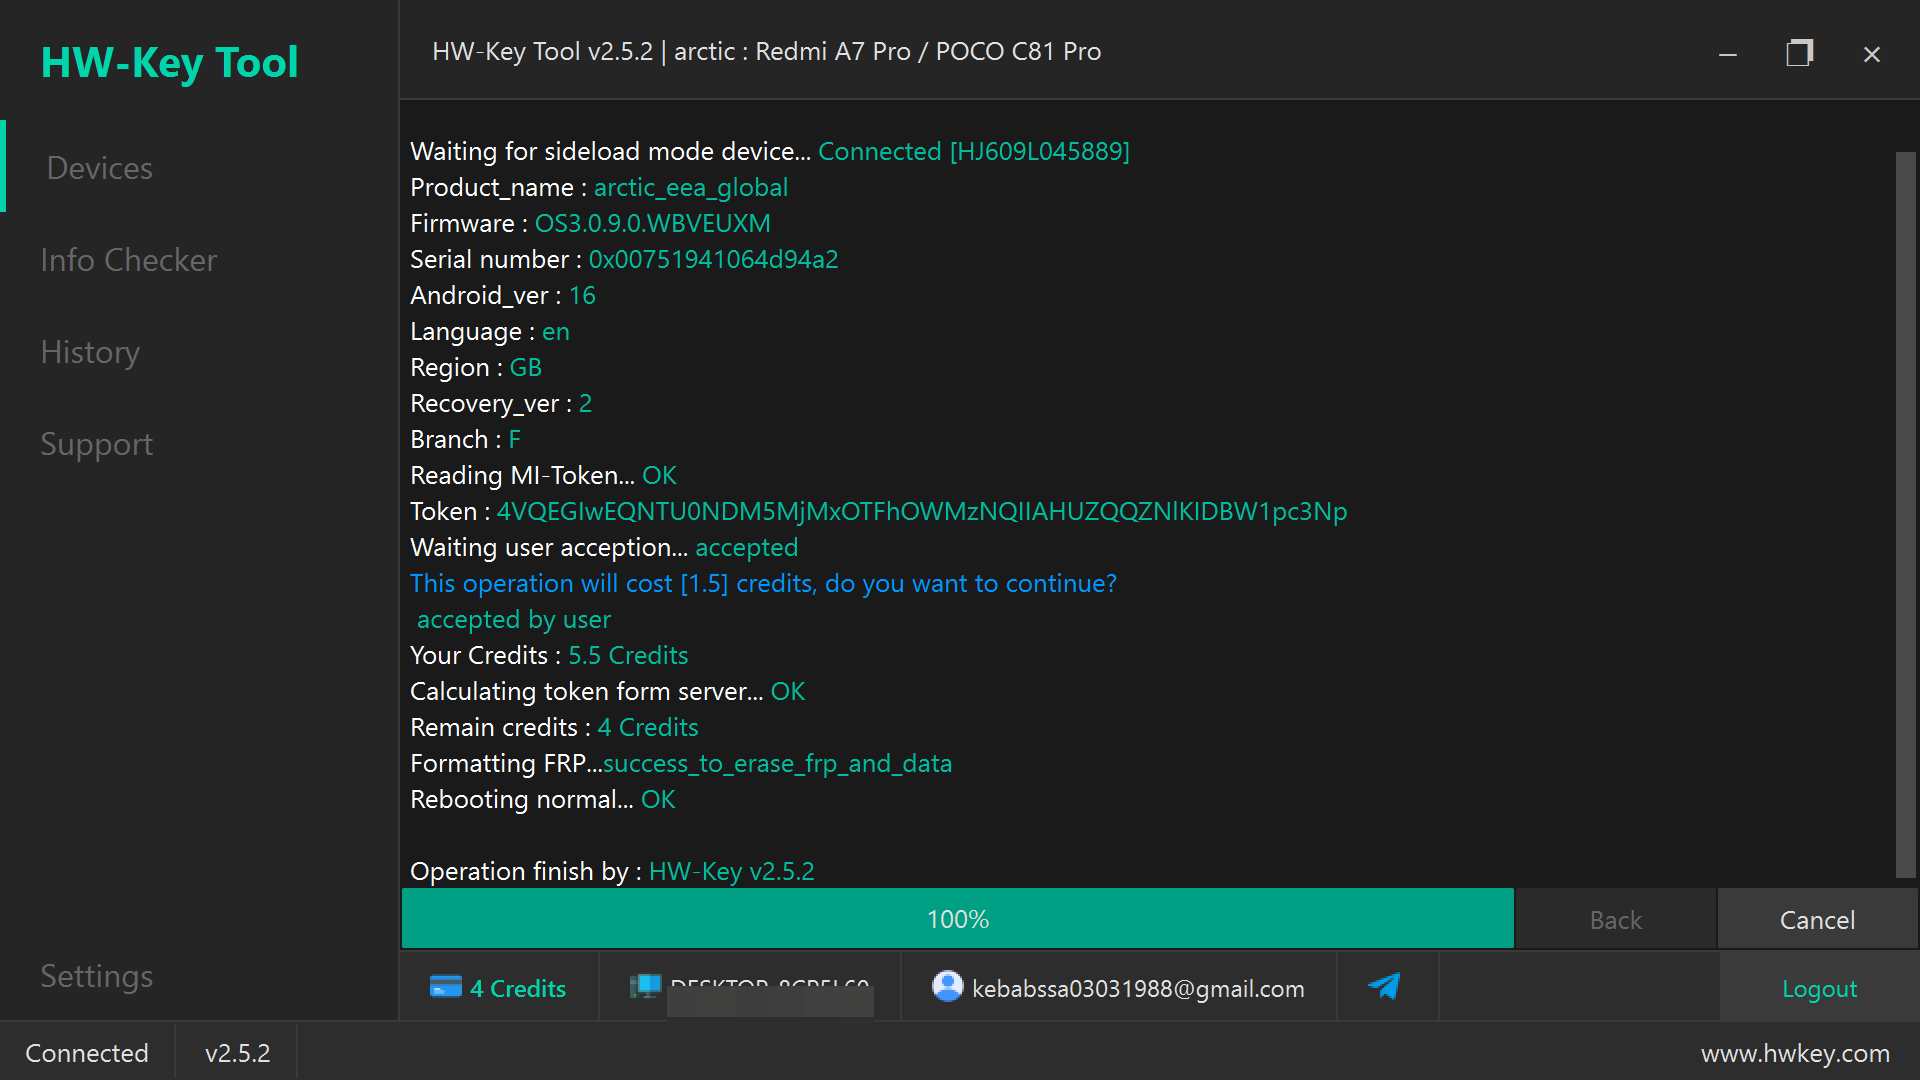Click the Connected status bar entry
1920x1080 pixels.
point(87,1053)
